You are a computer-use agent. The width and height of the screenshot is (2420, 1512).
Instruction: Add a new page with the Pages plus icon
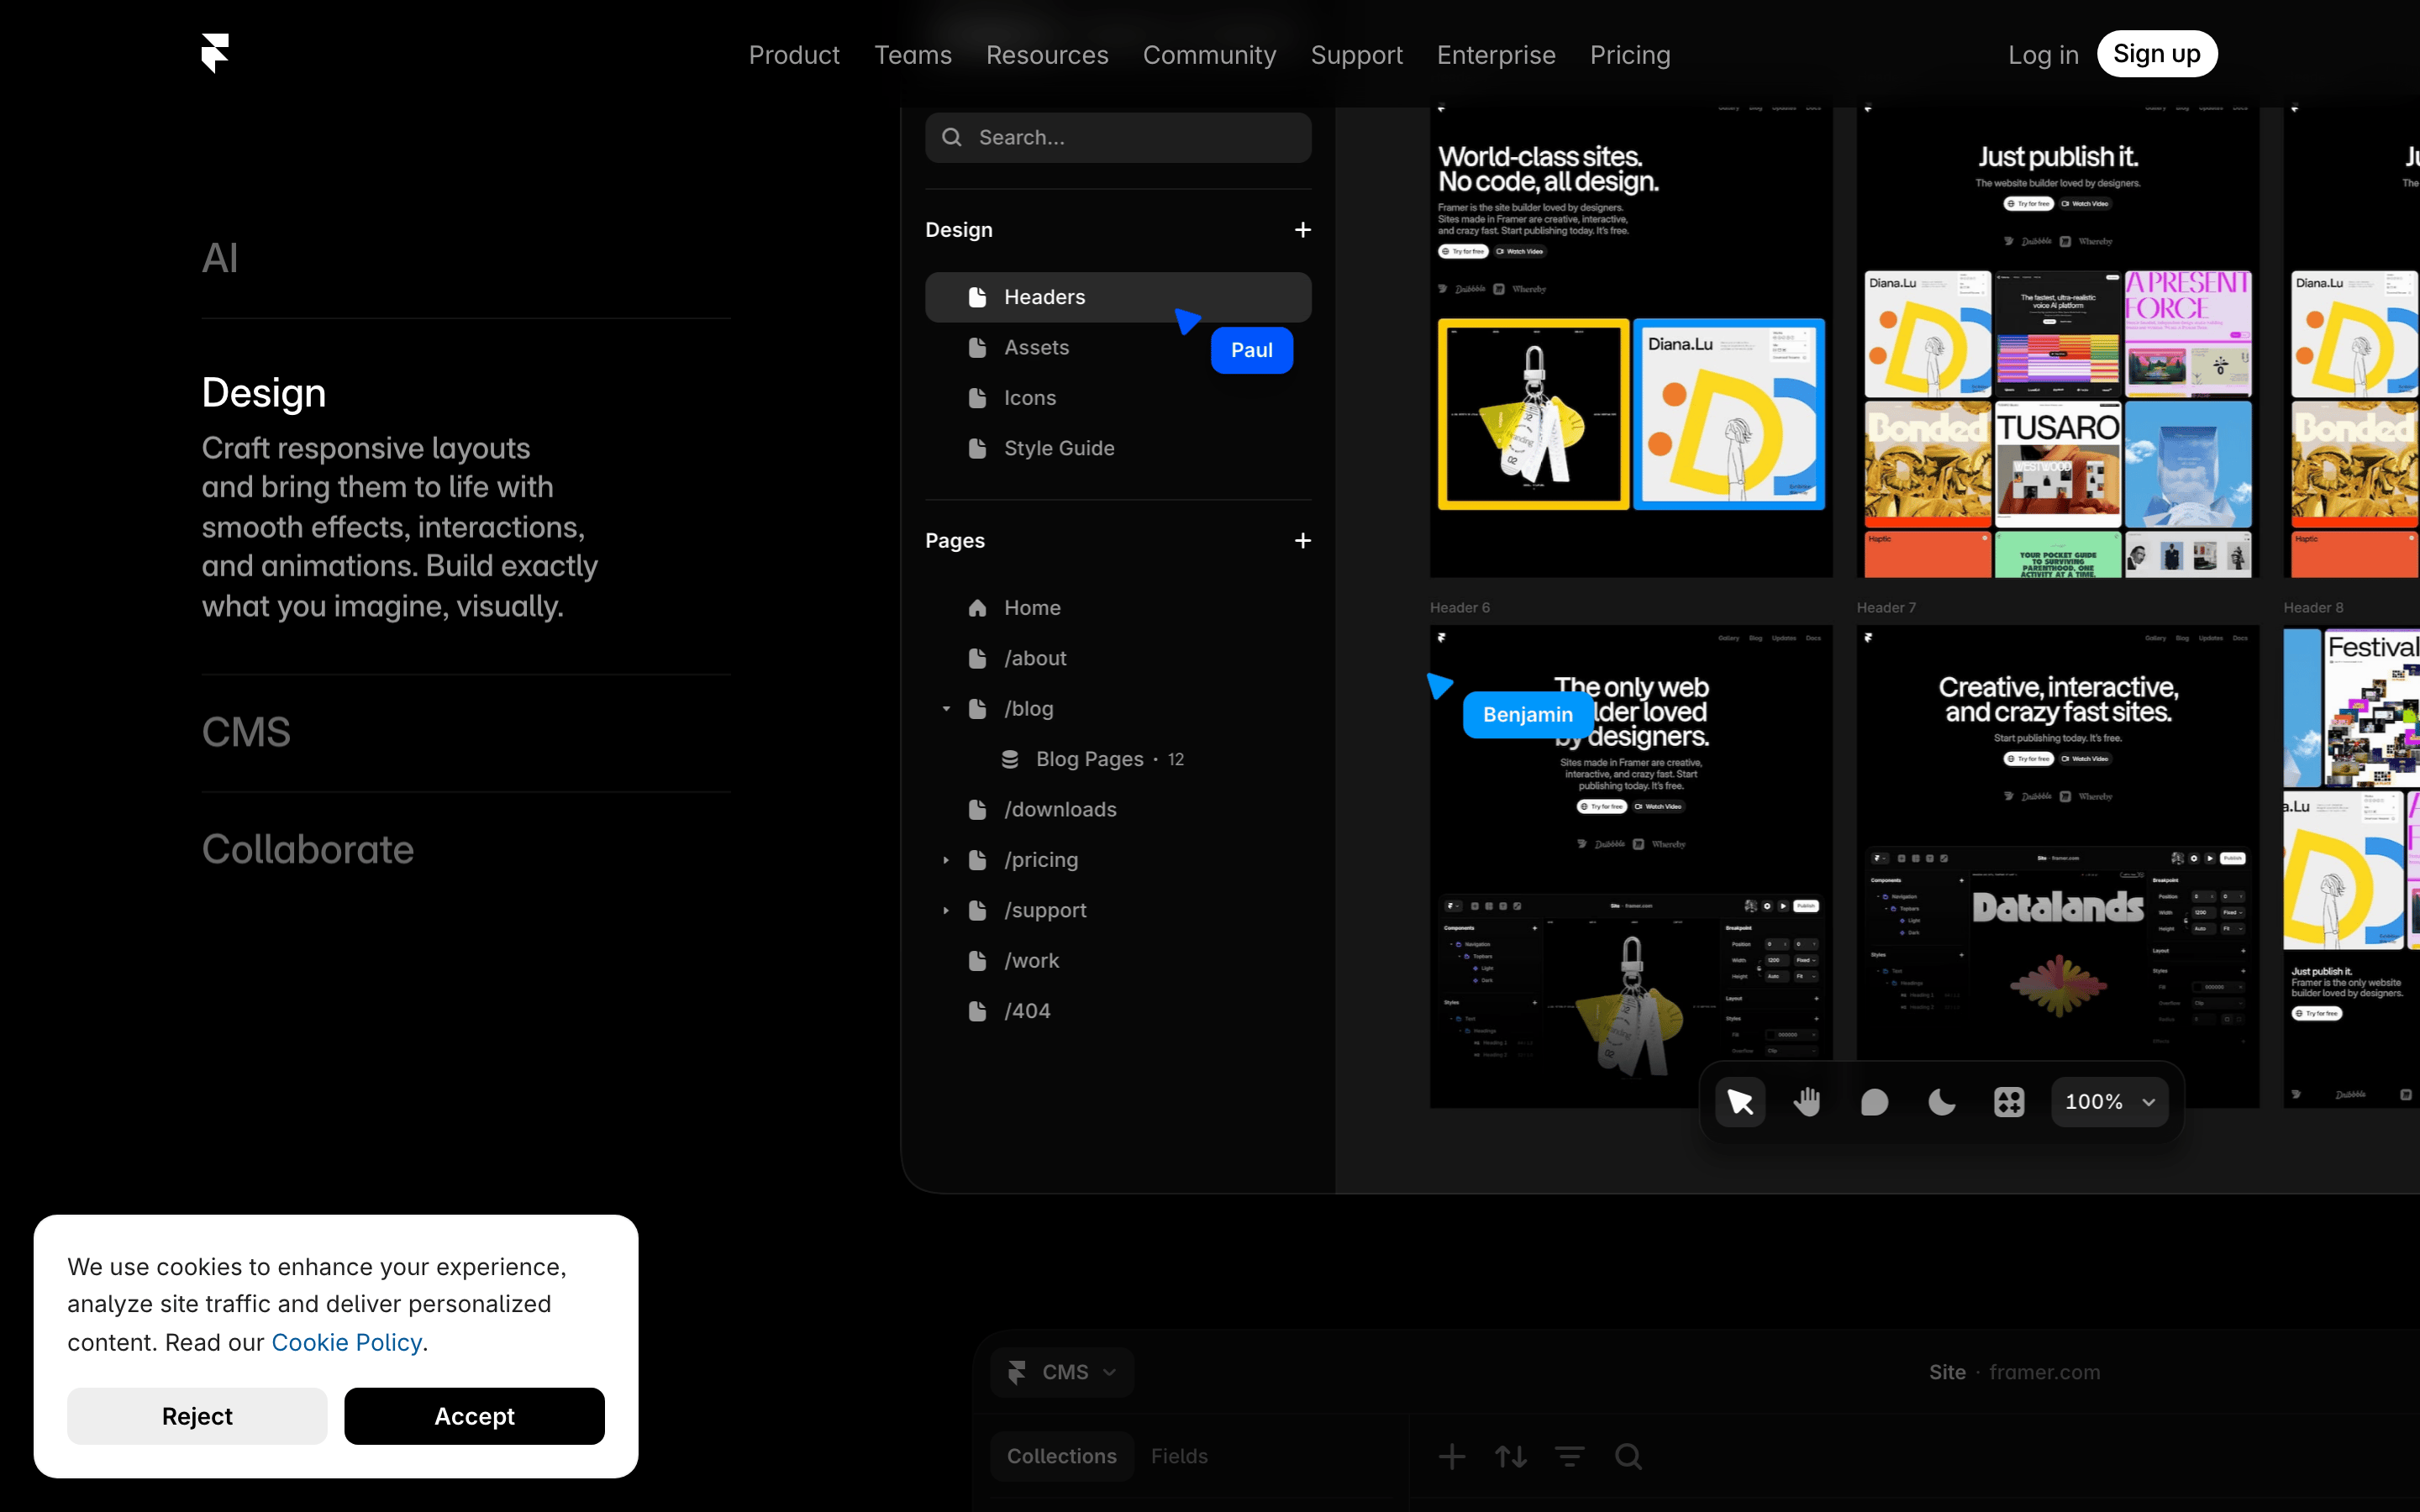(x=1302, y=541)
